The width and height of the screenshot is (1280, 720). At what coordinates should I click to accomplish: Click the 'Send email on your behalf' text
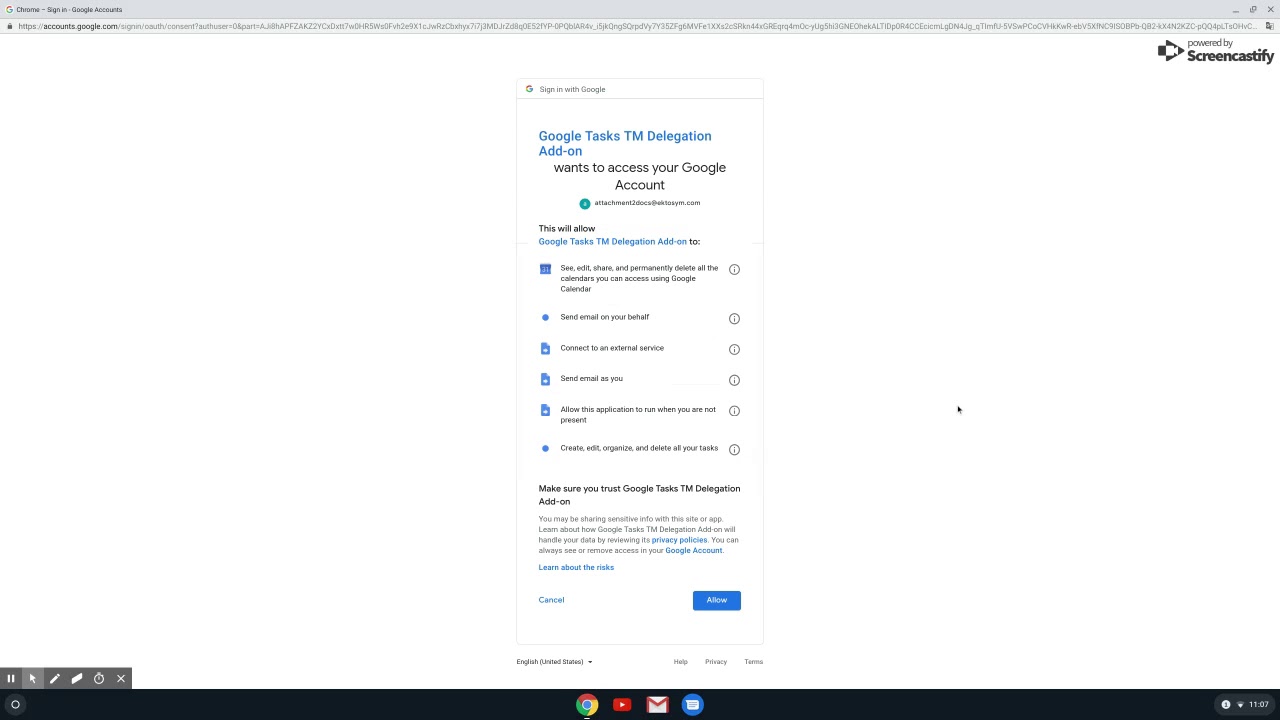605,317
